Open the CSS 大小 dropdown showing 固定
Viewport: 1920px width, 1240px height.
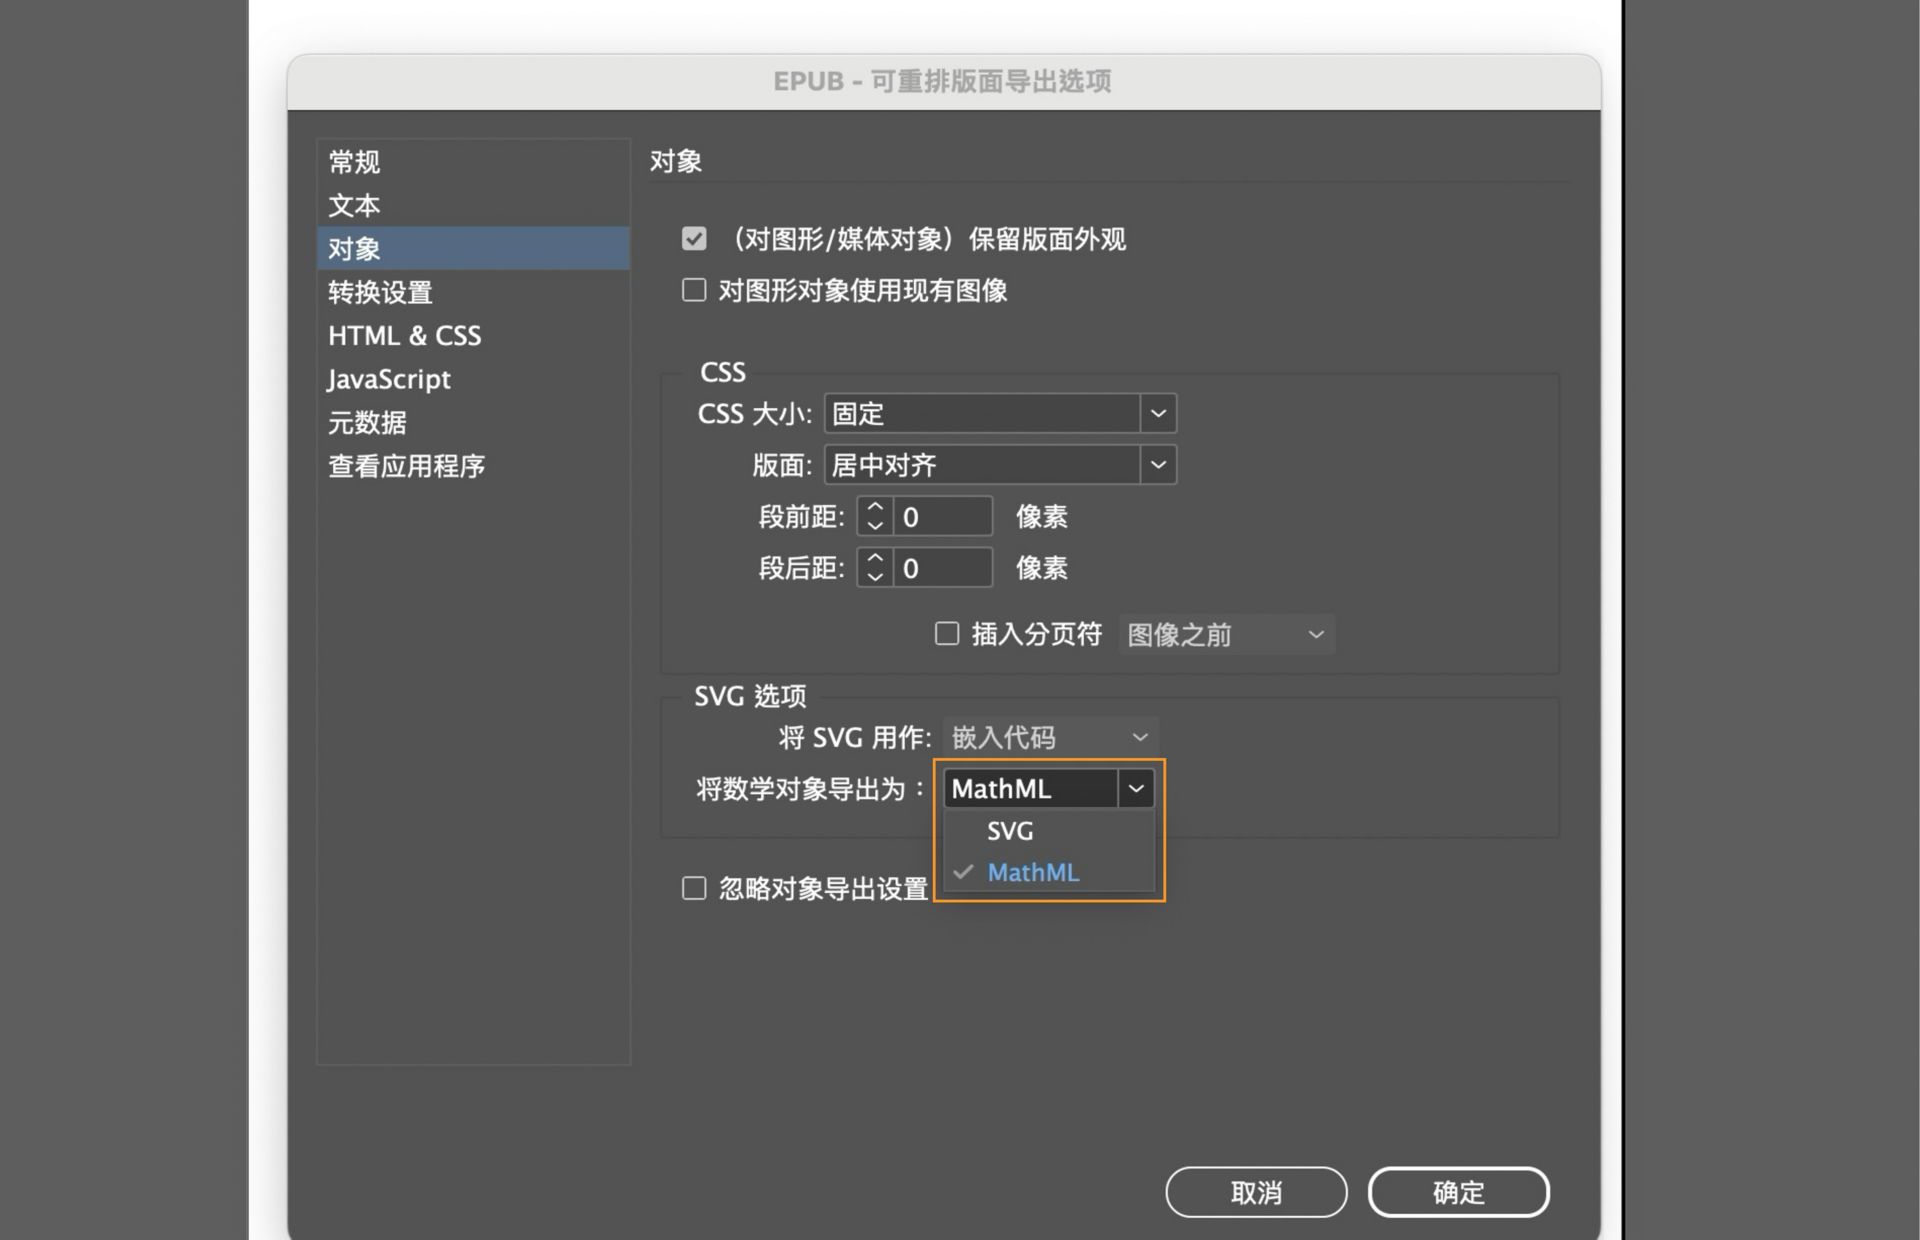1158,412
